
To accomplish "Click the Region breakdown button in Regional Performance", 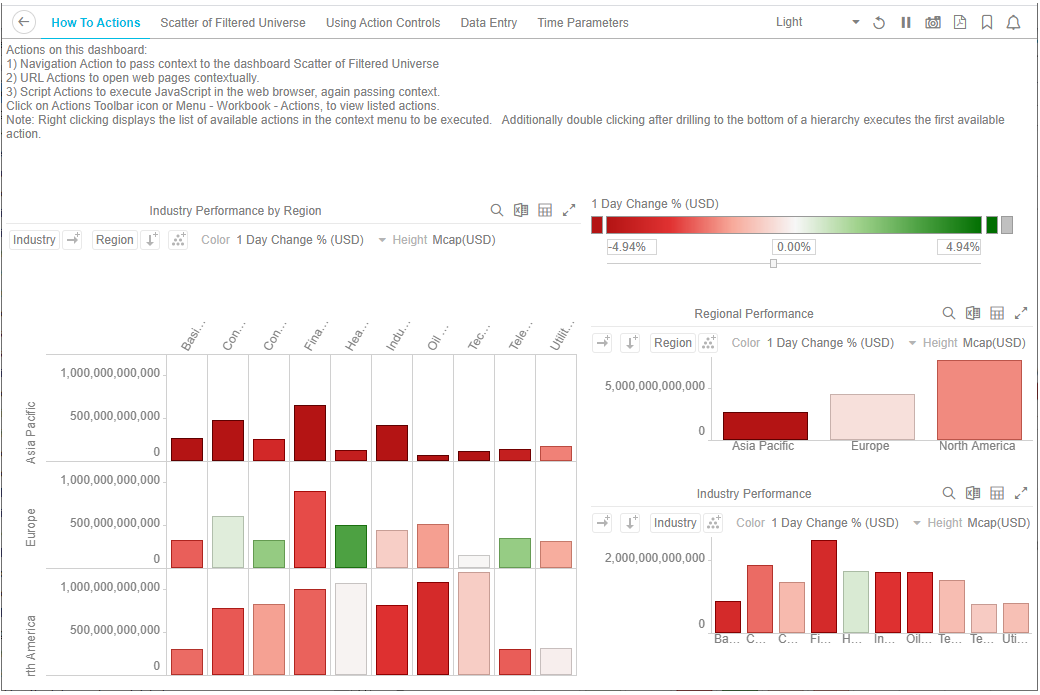I will click(x=672, y=343).
